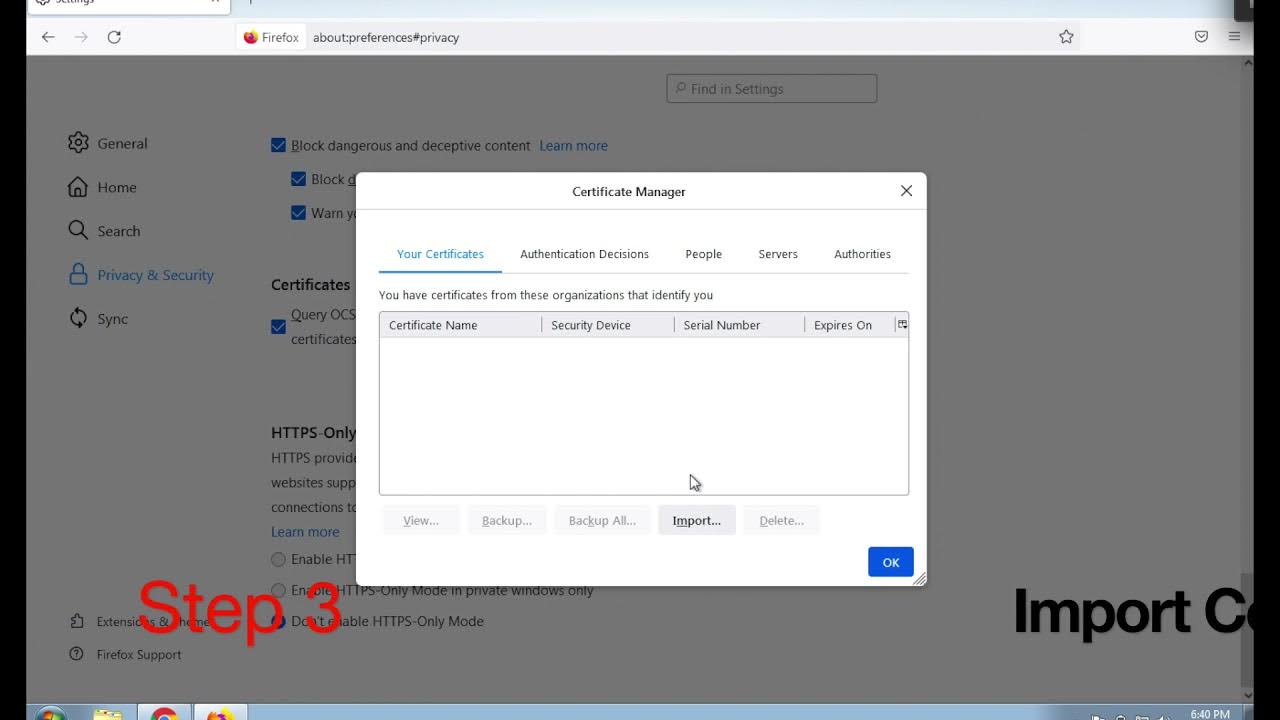
Task: Open the Firefox hamburger application menu
Action: point(1234,37)
